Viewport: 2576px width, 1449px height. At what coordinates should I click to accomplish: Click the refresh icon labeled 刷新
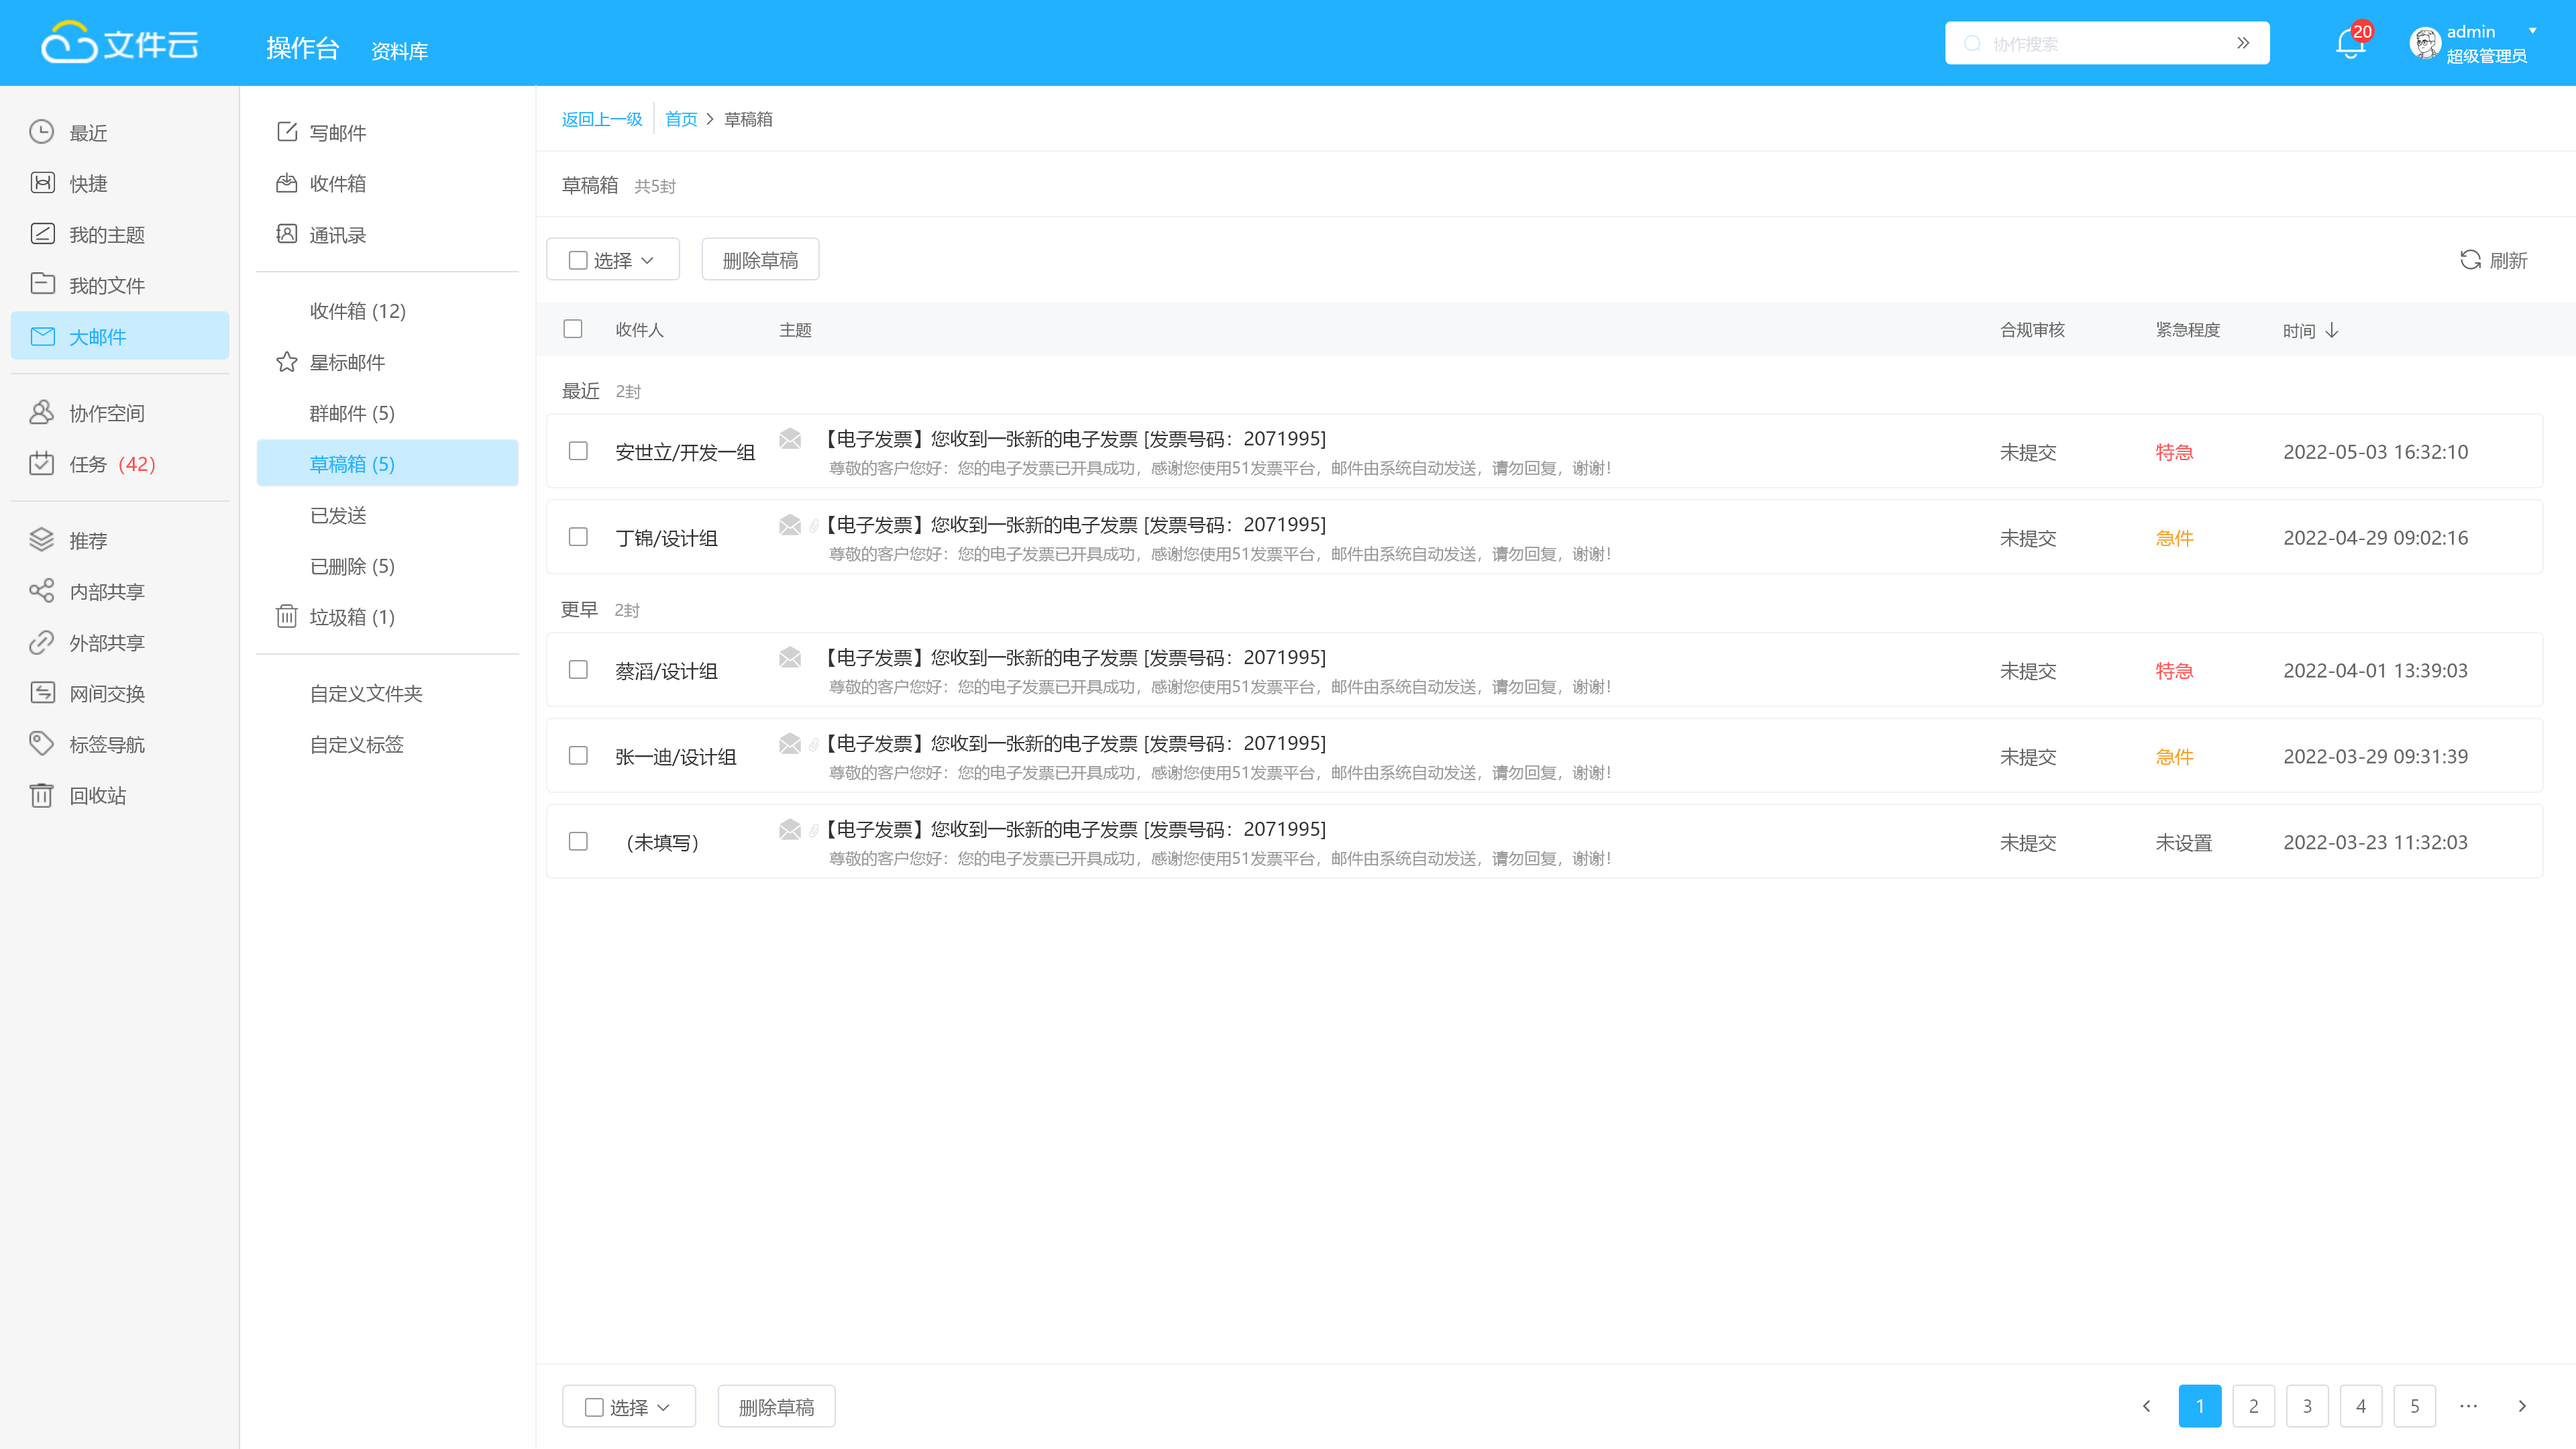(x=2469, y=260)
